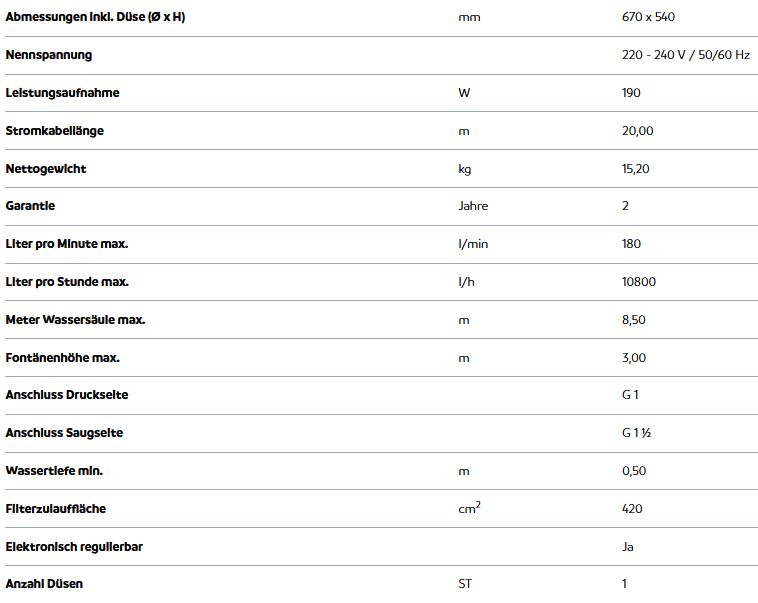Click the Garantie row label
Screen dimensions: 758x603
coord(30,206)
